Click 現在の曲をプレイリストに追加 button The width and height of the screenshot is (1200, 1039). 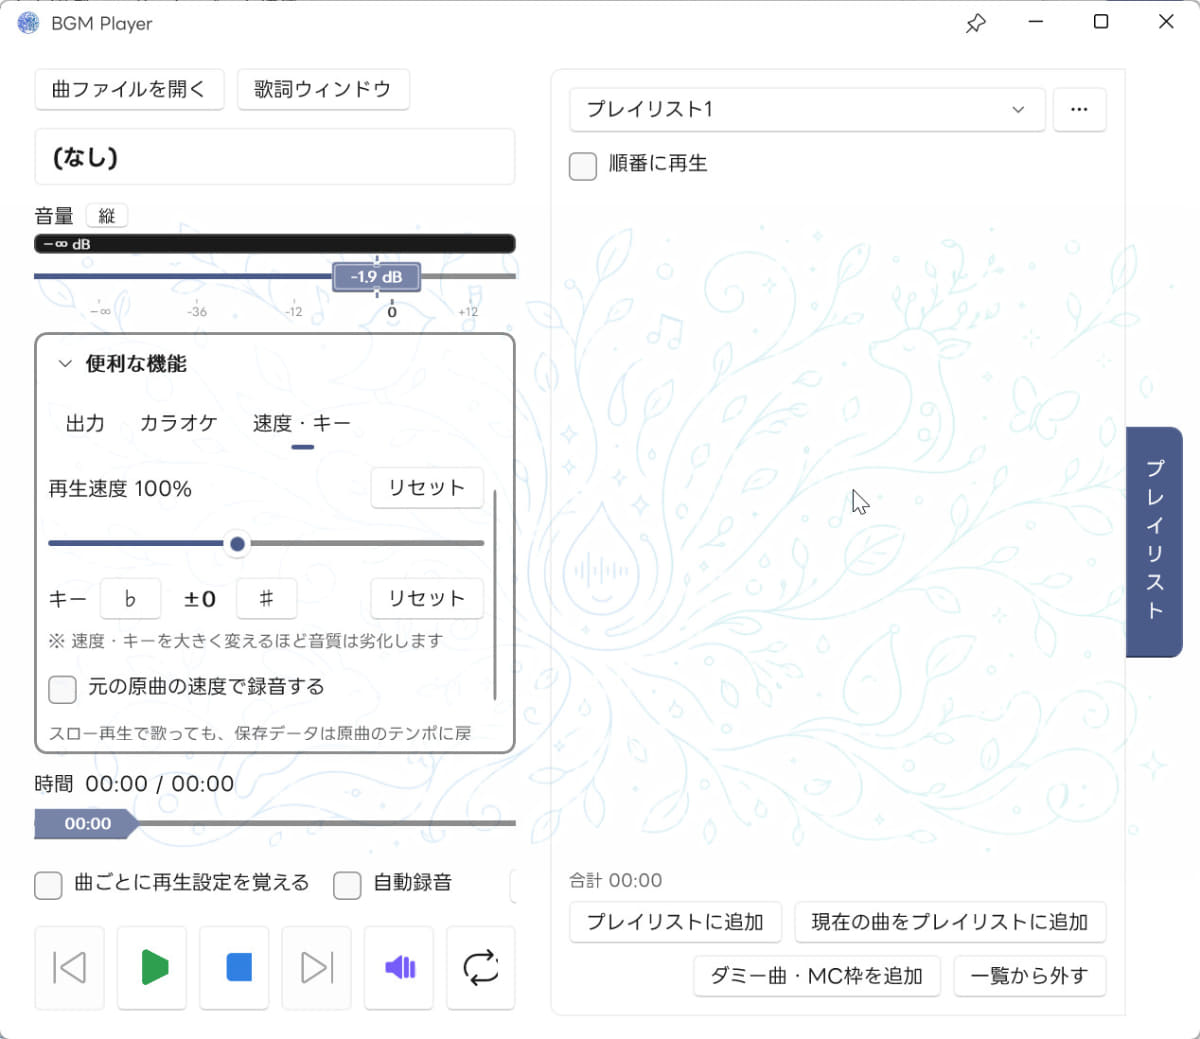(950, 922)
